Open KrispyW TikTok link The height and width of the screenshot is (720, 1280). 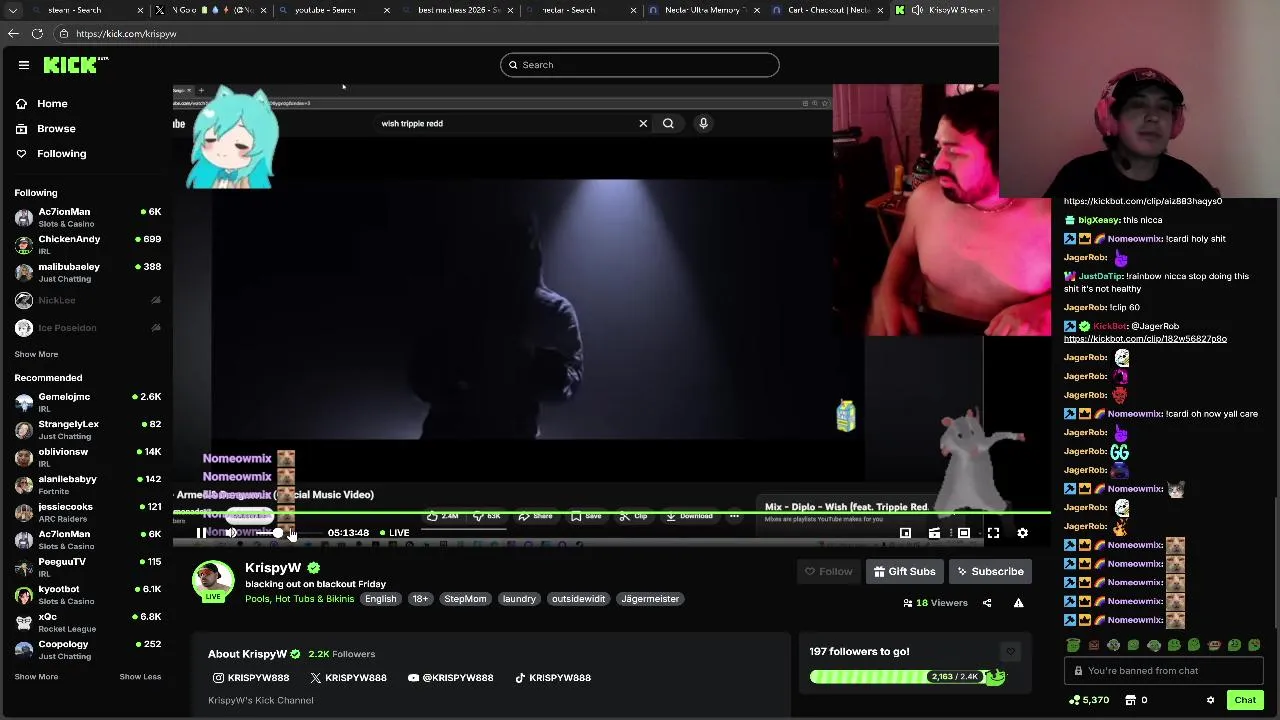(553, 678)
